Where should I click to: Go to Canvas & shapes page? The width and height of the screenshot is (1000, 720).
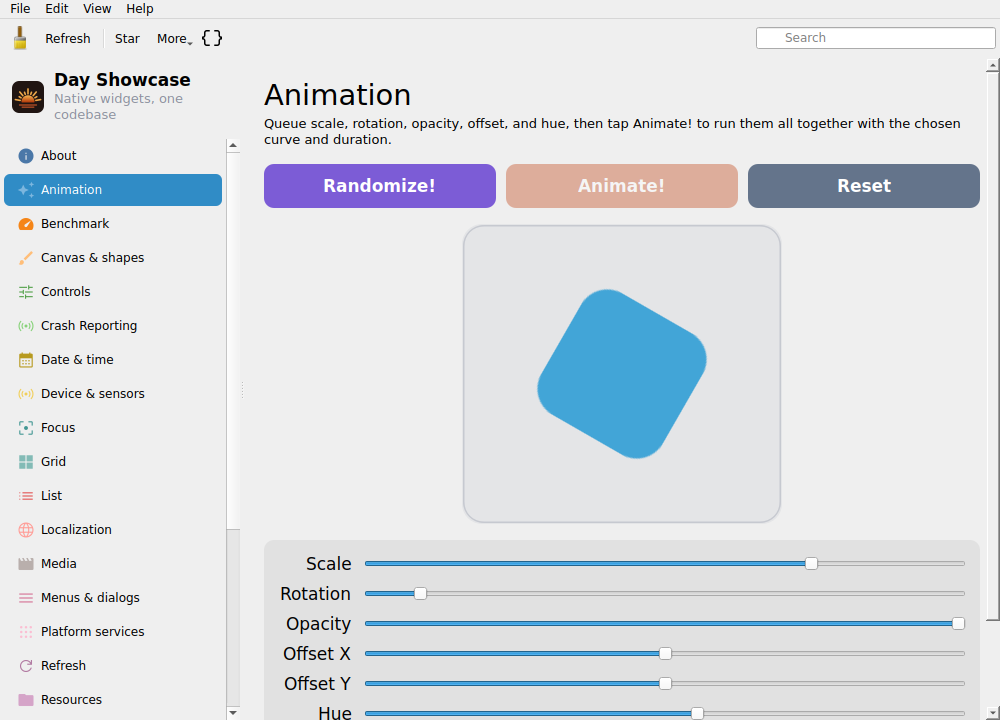coord(113,258)
